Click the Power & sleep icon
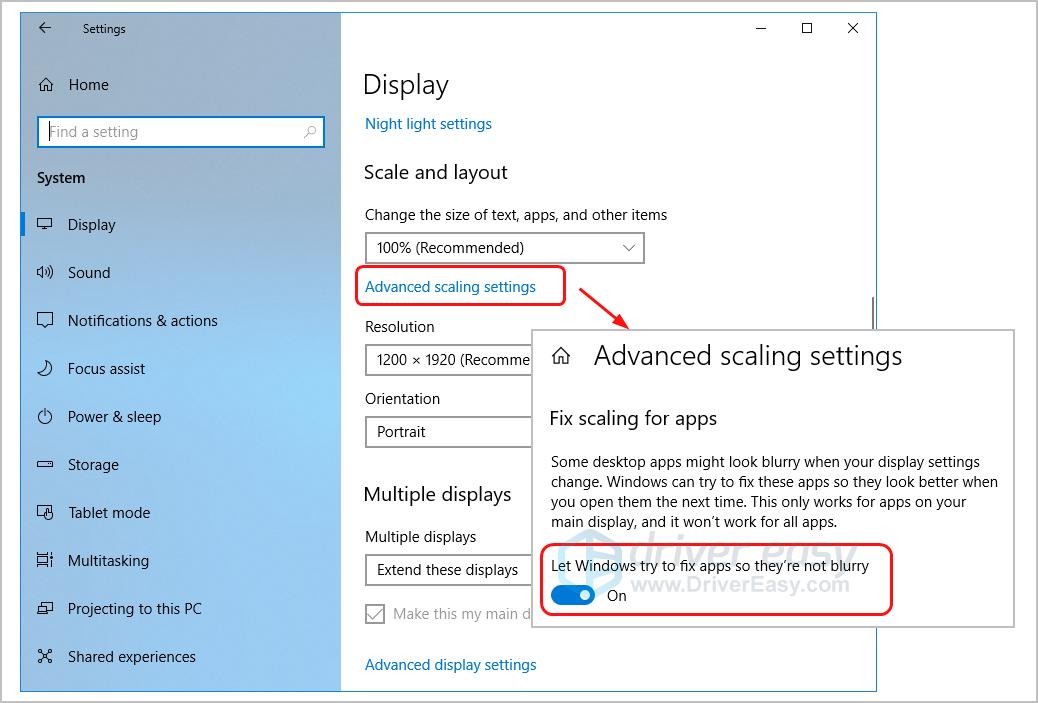1038x703 pixels. point(45,417)
